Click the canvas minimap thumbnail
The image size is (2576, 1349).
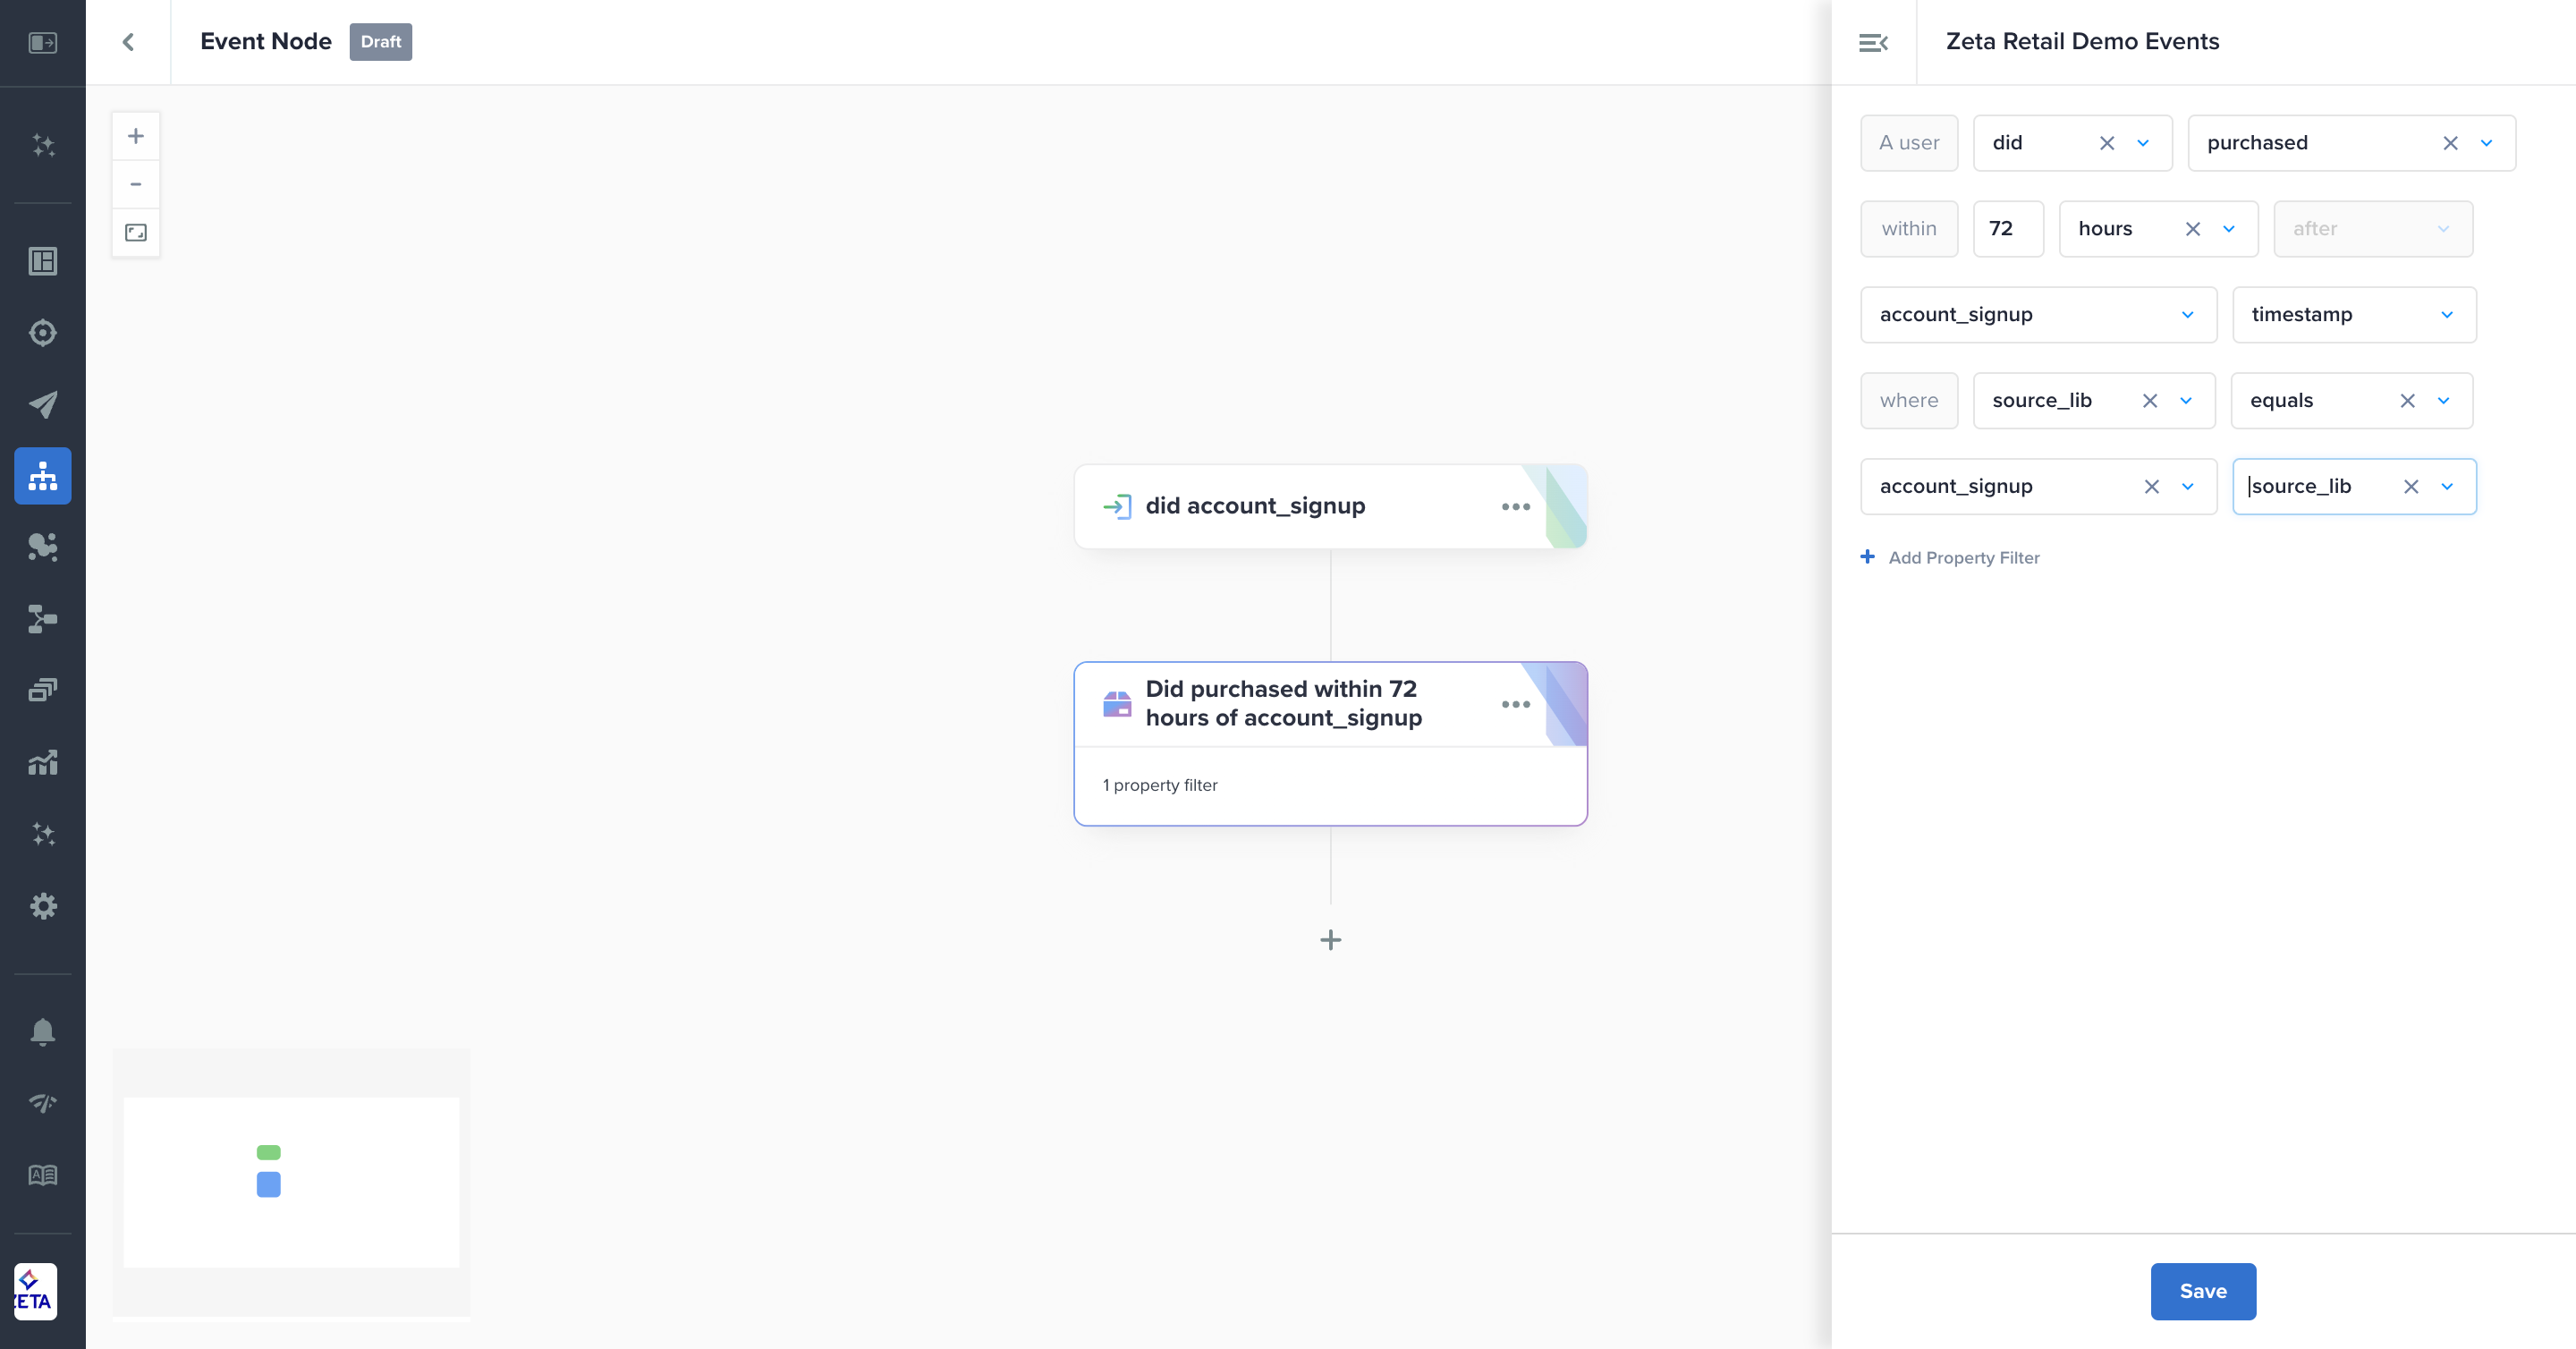291,1182
